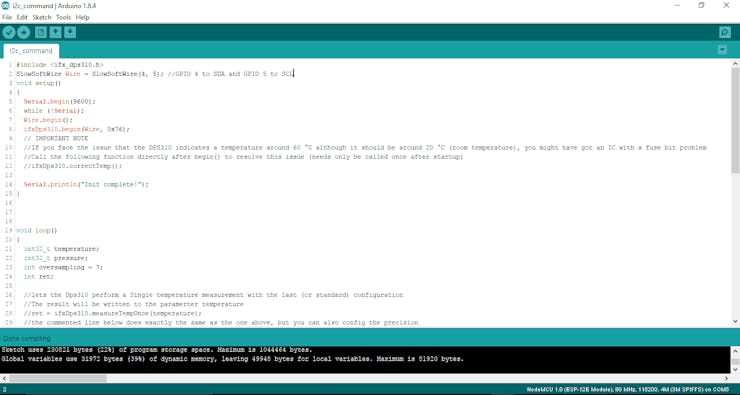Click the Upload arrow icon
740x395 pixels.
pos(24,33)
